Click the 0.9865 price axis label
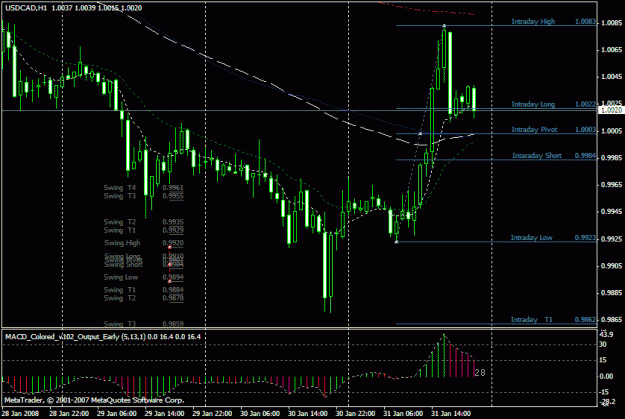Viewport: 625px width, 419px height. 611,320
